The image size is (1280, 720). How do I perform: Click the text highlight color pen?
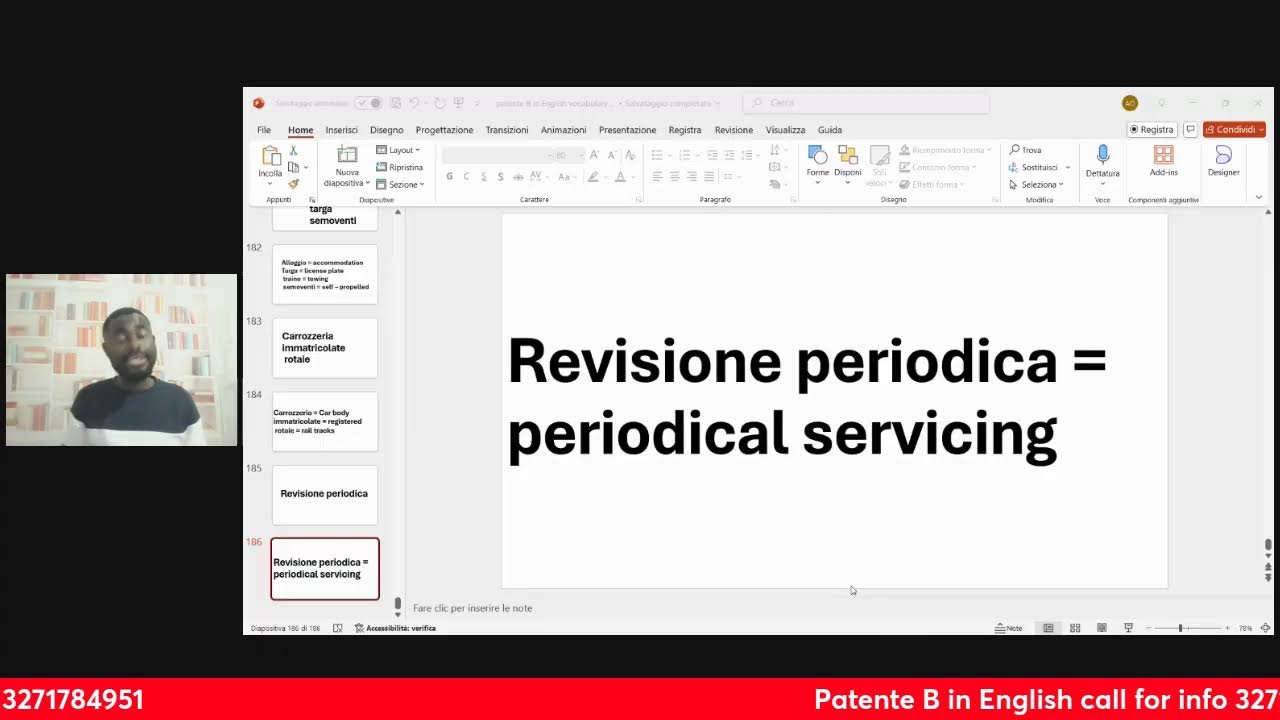593,176
